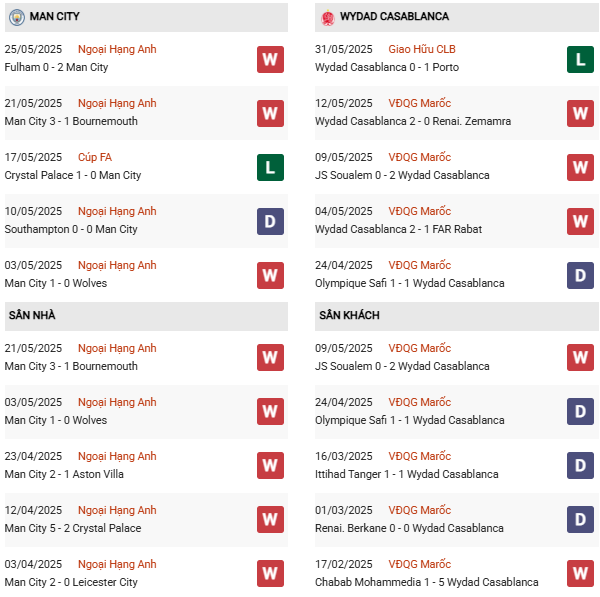The height and width of the screenshot is (597, 600).
Task: Click the D badge for Ittihad Tanger match
Action: coord(581,465)
